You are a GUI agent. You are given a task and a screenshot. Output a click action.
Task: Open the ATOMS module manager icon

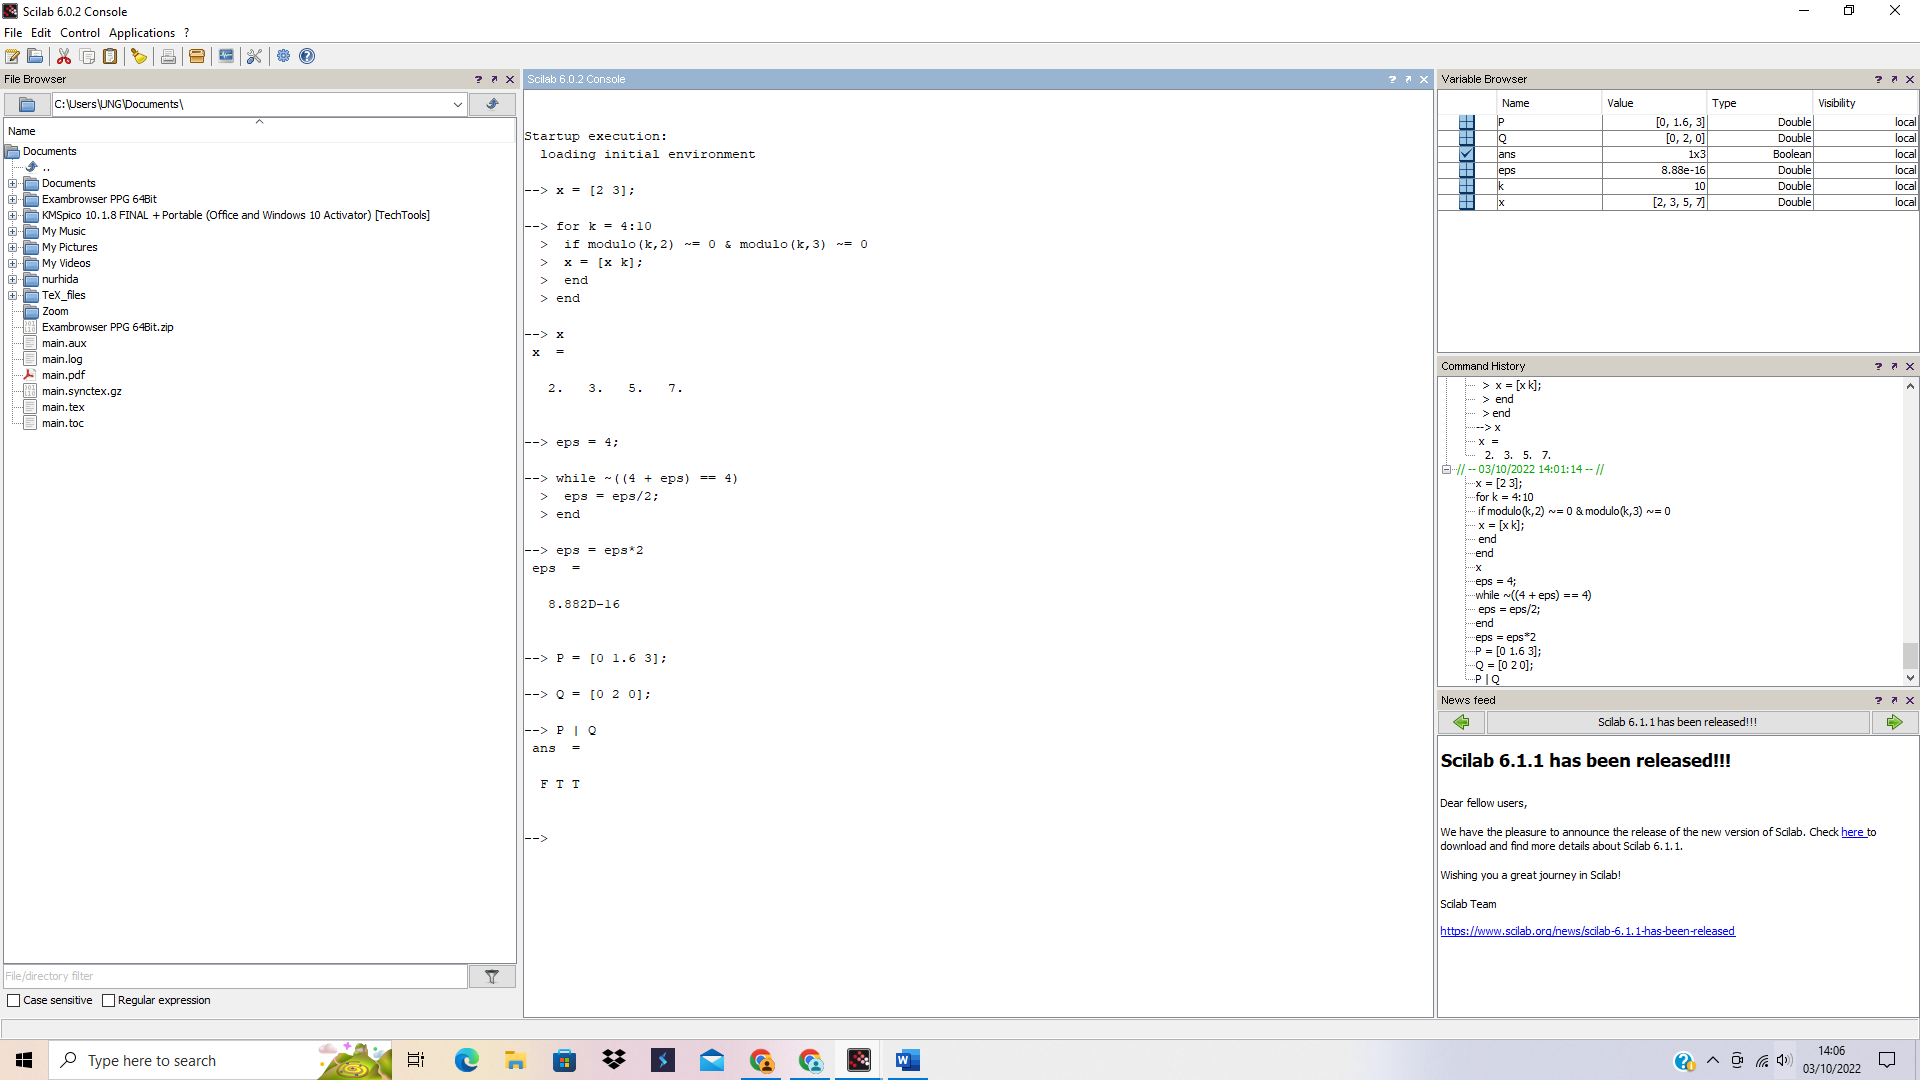pyautogui.click(x=197, y=56)
